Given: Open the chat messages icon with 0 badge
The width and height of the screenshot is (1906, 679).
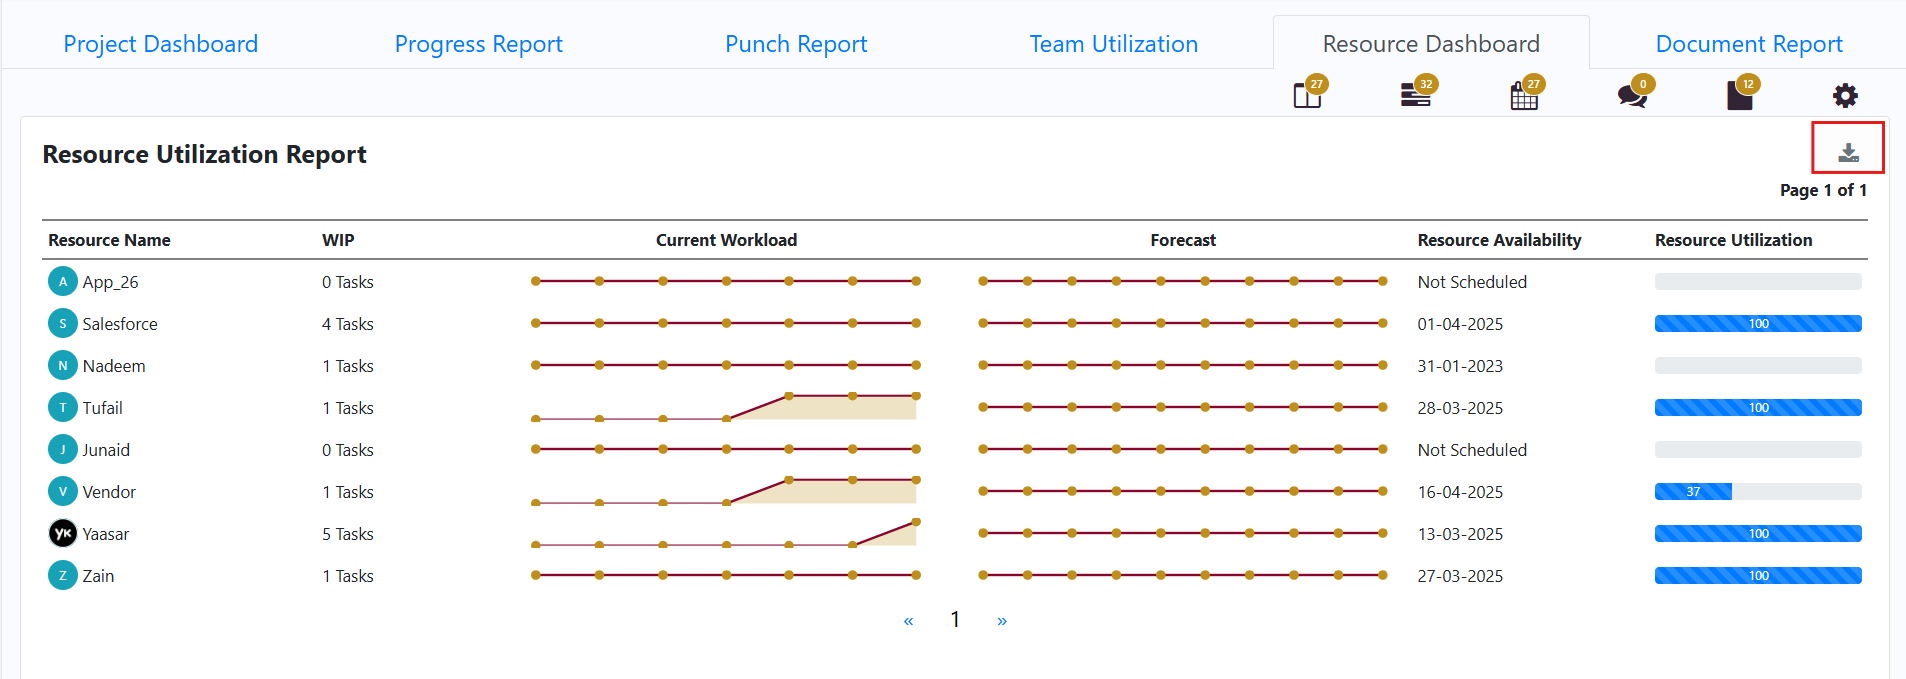Looking at the screenshot, I should 1631,96.
